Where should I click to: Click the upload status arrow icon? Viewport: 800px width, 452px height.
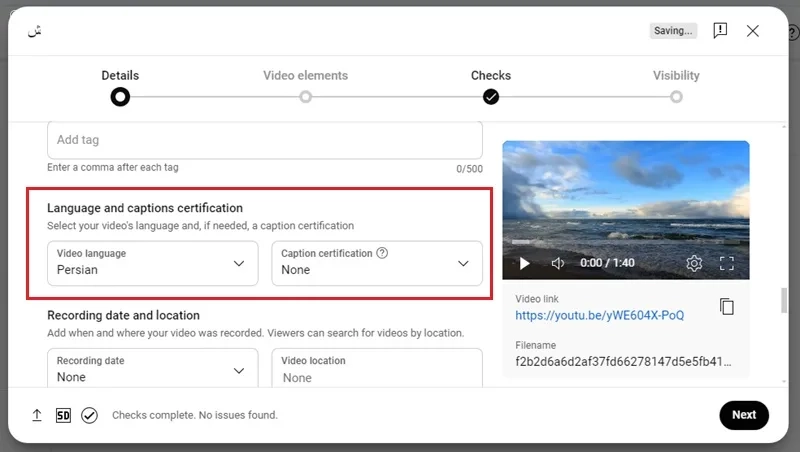point(37,415)
